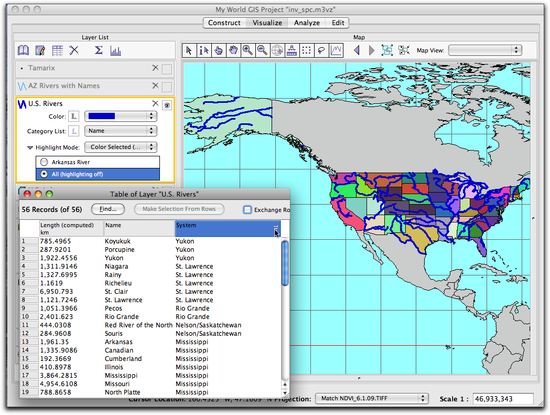Open the histogram chart icon
The height and width of the screenshot is (415, 550).
coord(115,51)
